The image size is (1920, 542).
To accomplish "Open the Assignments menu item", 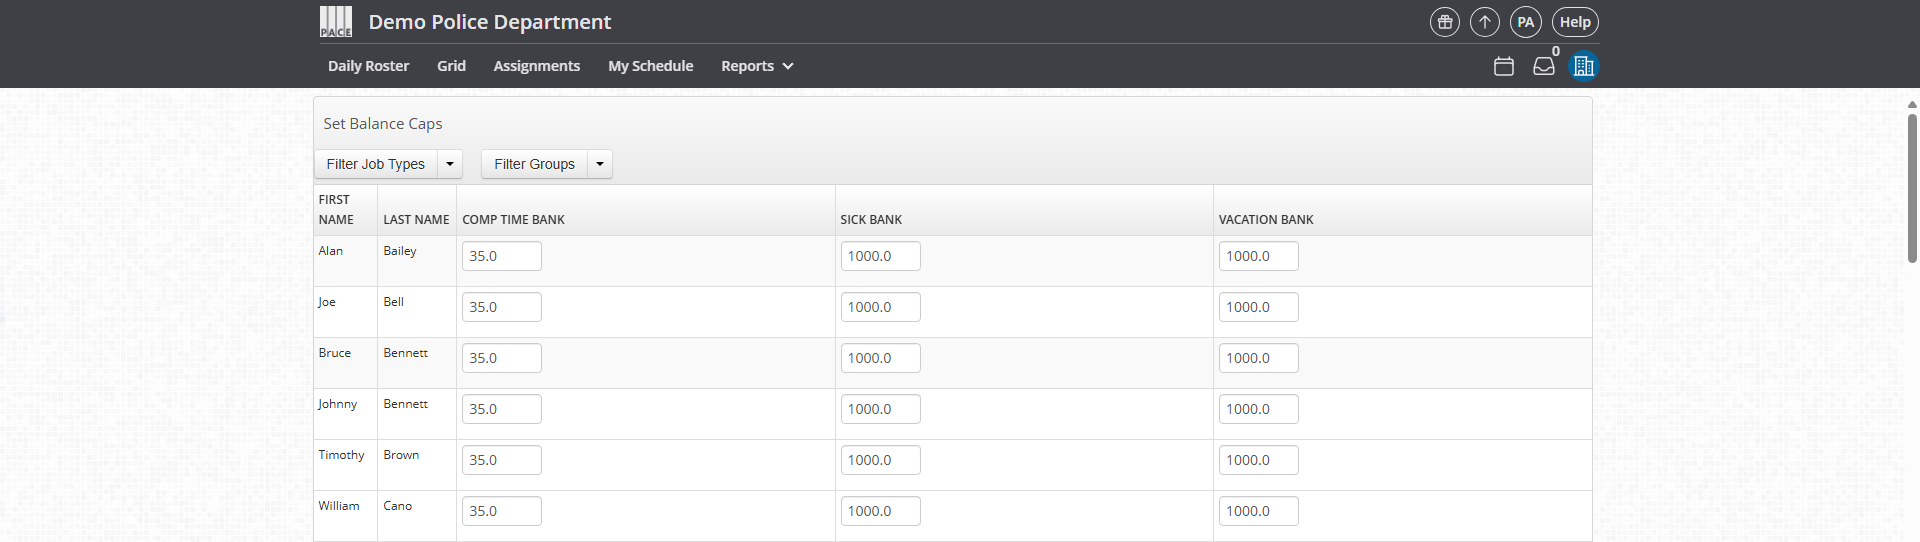I will pos(536,66).
